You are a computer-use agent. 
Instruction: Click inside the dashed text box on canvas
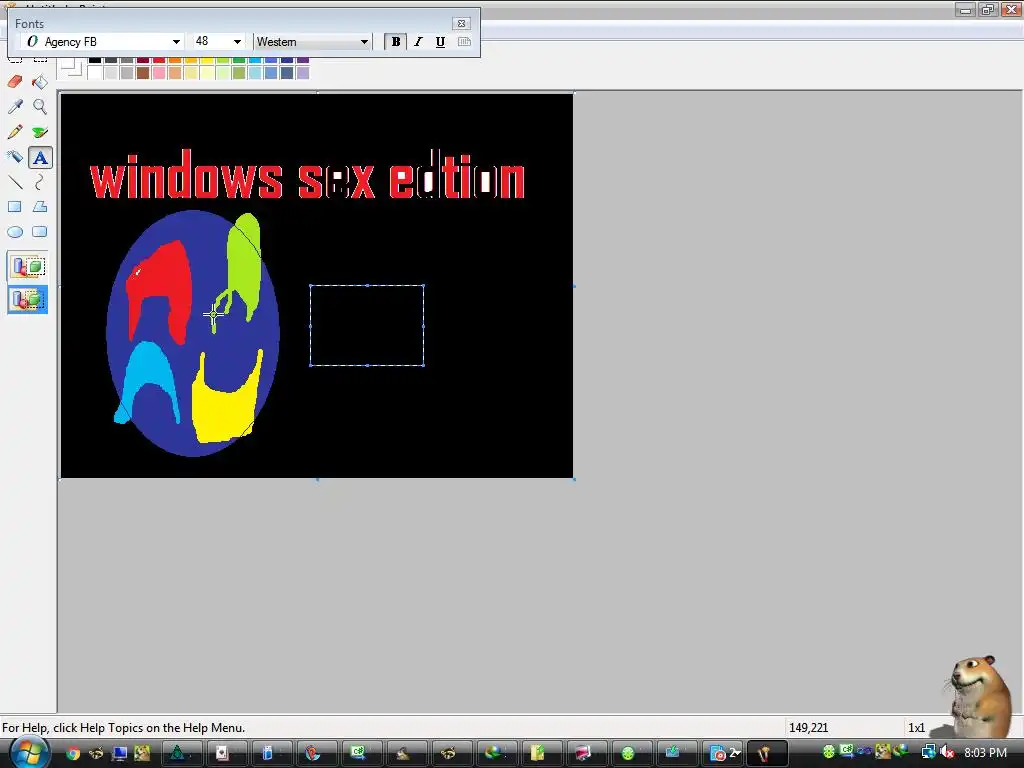click(367, 325)
